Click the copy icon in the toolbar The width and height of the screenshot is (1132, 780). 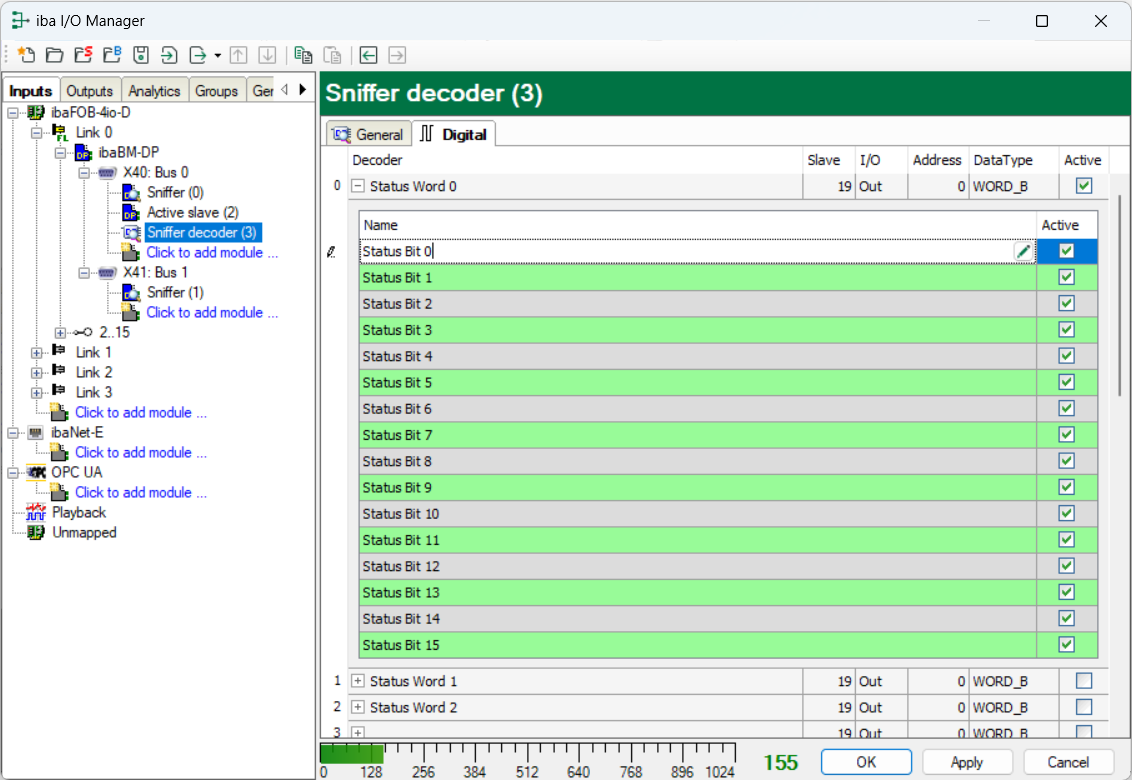coord(303,55)
